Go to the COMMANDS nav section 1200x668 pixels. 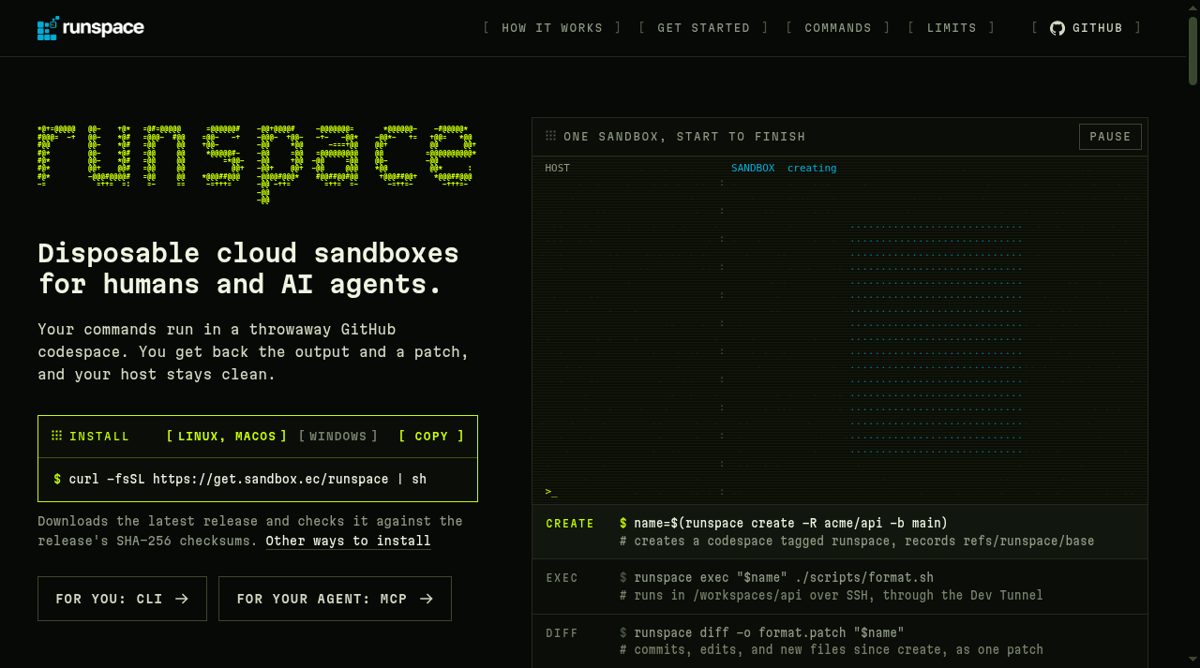[x=838, y=28]
